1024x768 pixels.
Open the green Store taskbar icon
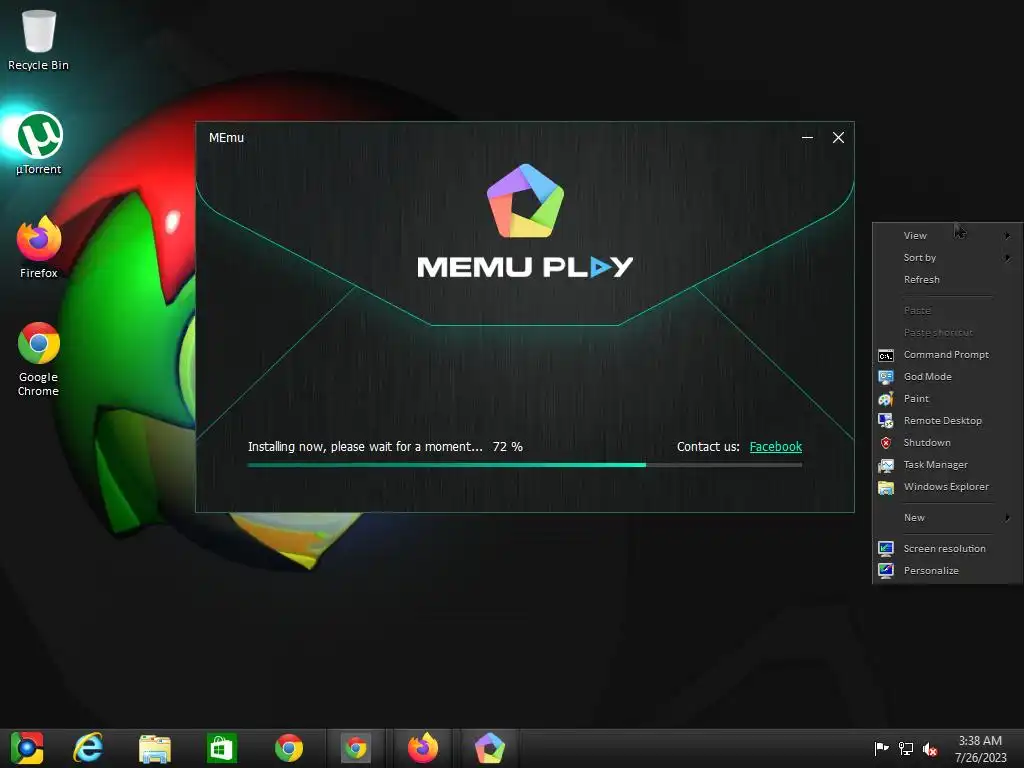(x=221, y=748)
